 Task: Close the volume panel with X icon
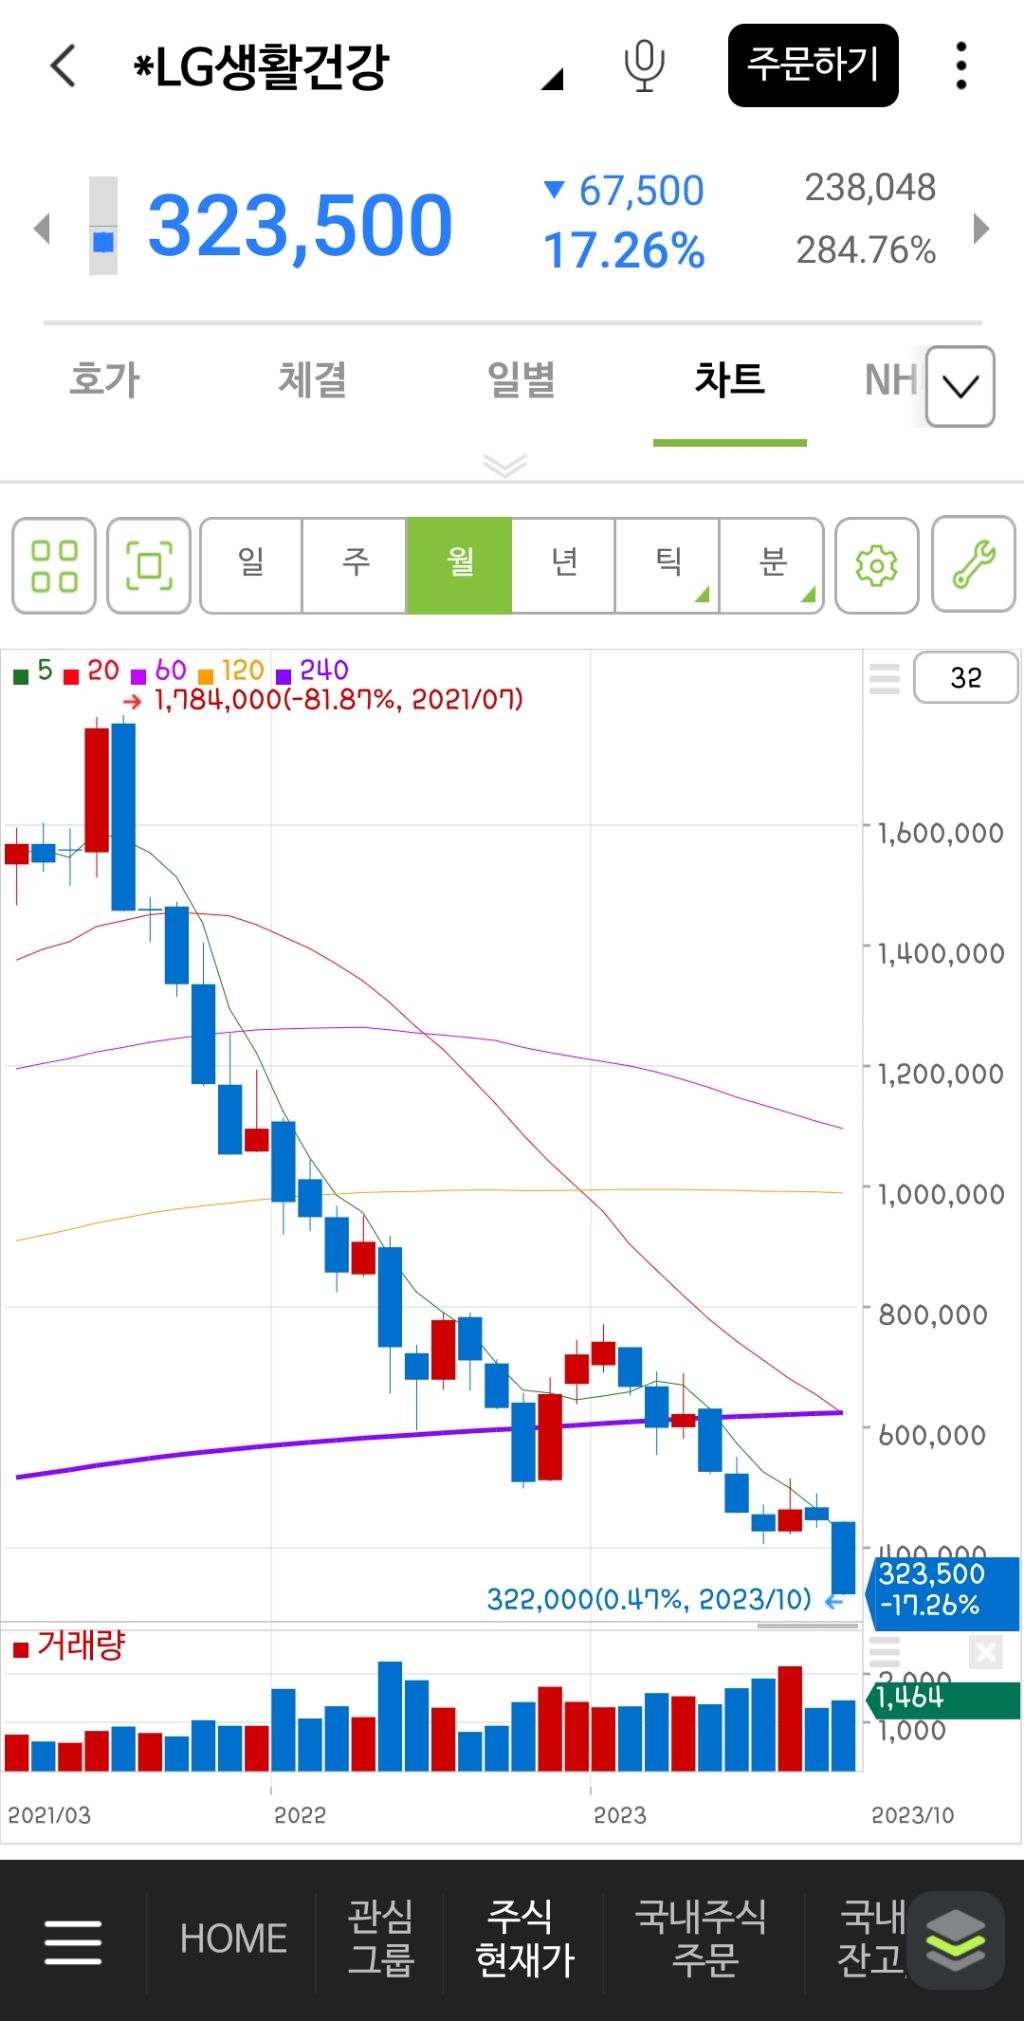pos(985,1652)
